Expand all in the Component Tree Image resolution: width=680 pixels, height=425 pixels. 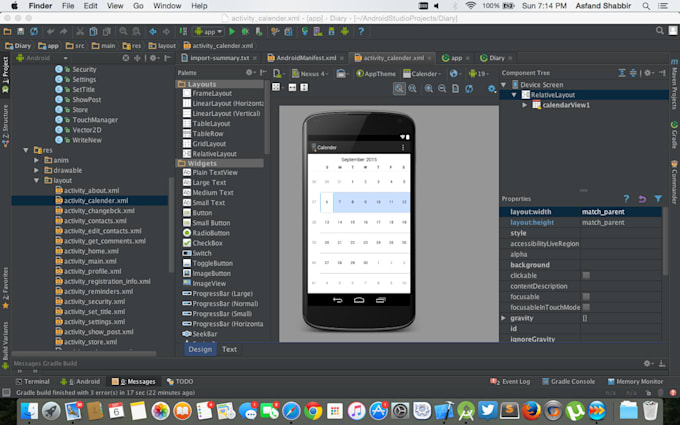622,73
